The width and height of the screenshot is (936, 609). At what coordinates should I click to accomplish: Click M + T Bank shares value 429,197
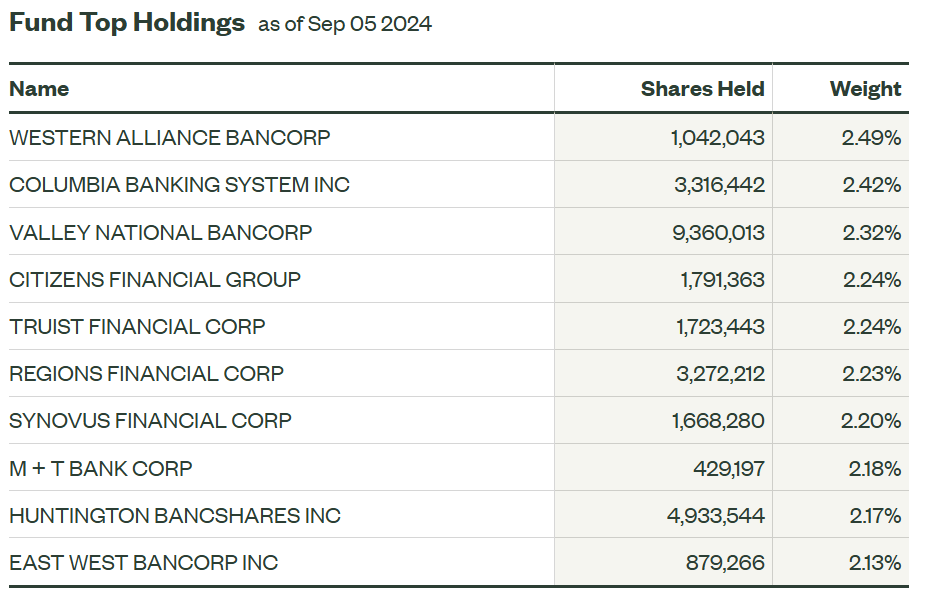pyautogui.click(x=728, y=468)
